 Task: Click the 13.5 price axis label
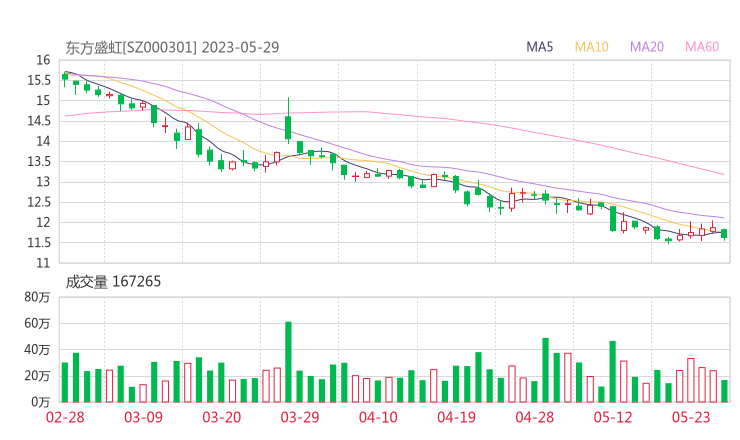(39, 161)
